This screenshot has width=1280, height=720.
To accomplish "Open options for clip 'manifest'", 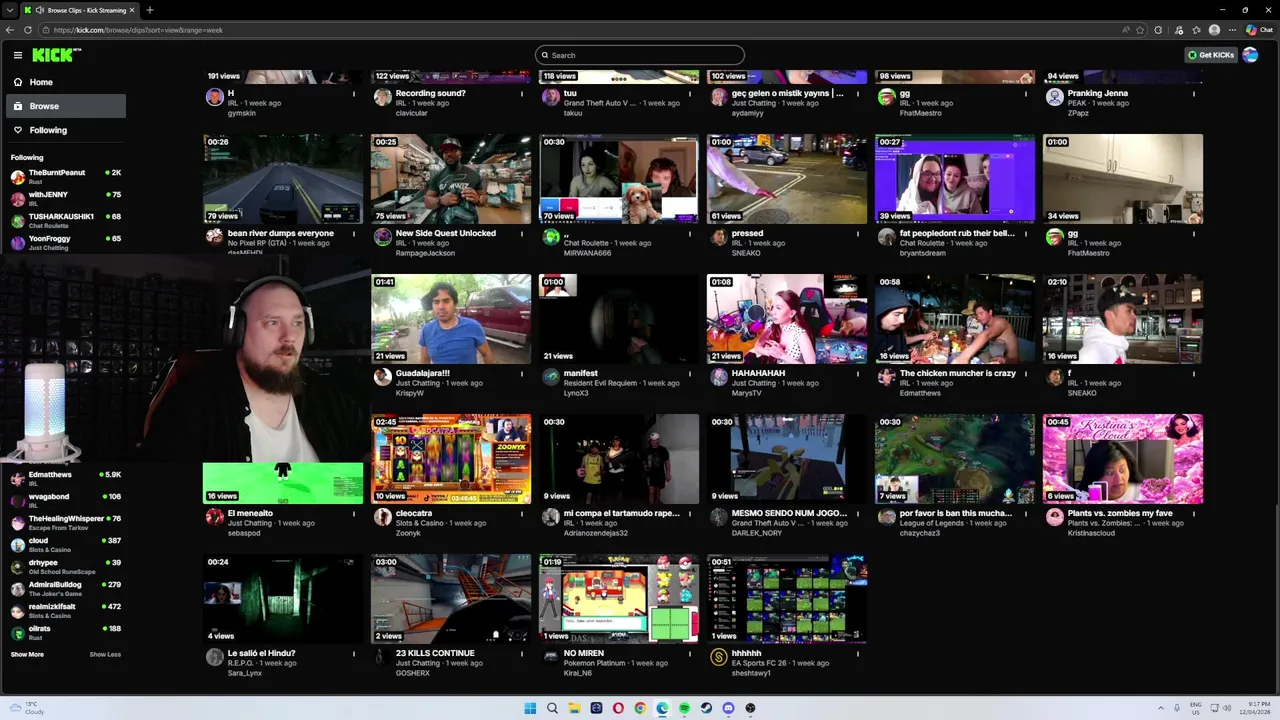I will 689,373.
